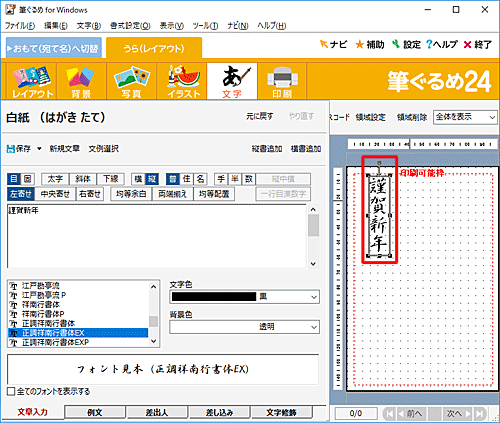
Task: Toggle 下線 underline
Action: click(x=111, y=179)
